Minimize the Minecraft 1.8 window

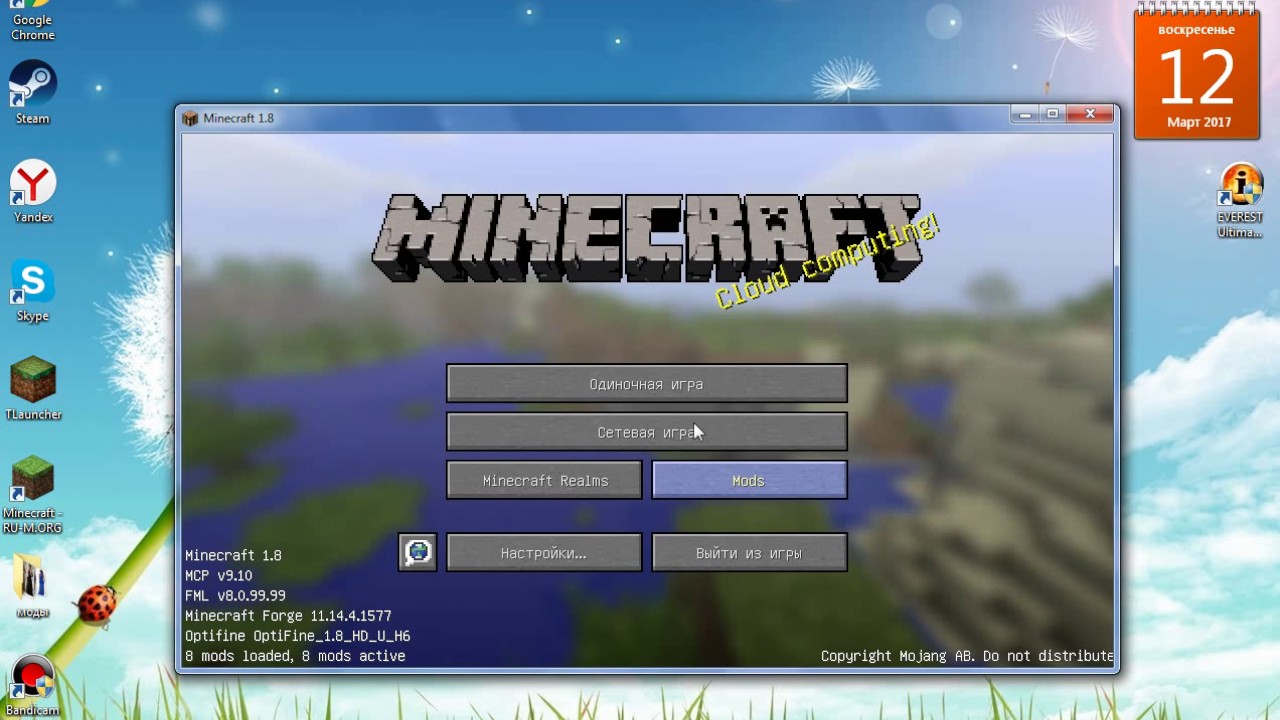(x=1024, y=115)
